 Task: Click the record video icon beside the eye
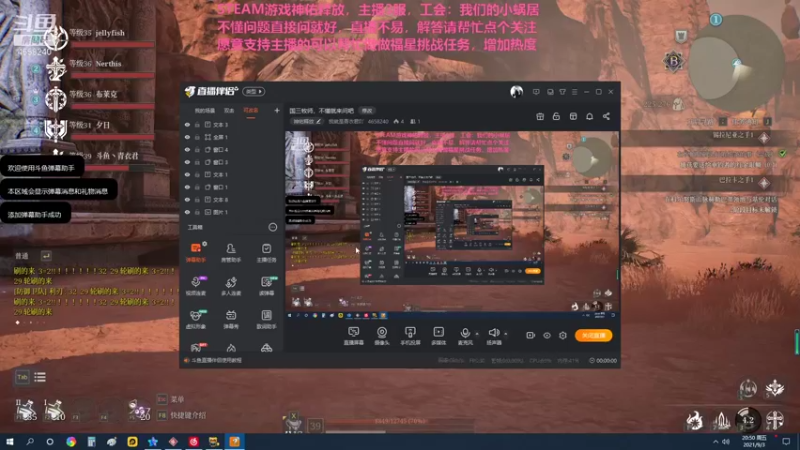click(530, 335)
